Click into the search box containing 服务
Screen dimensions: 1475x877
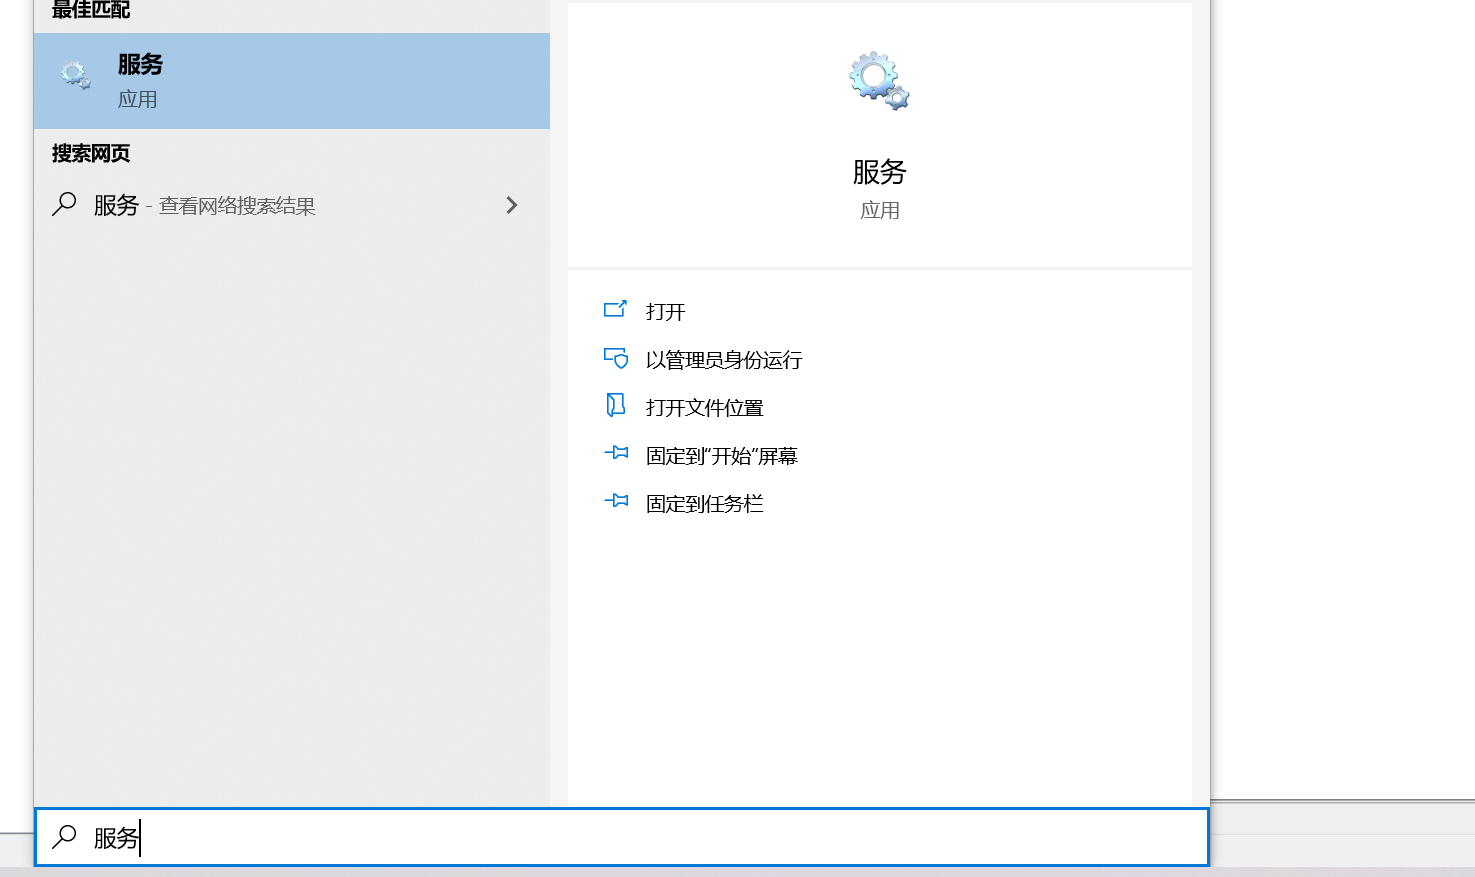[621, 837]
